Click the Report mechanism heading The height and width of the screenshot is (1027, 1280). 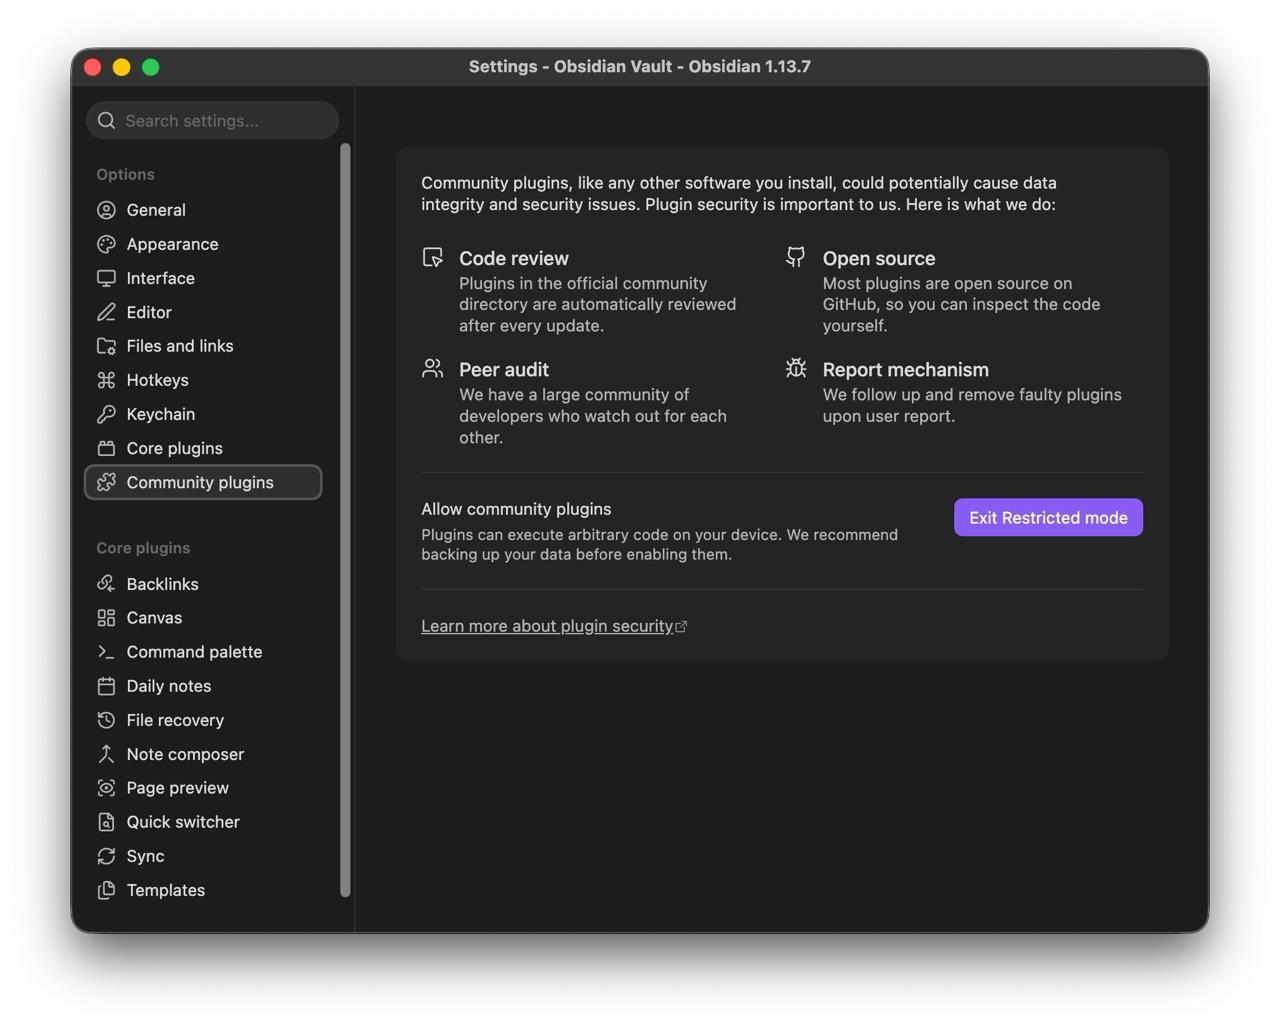[906, 369]
